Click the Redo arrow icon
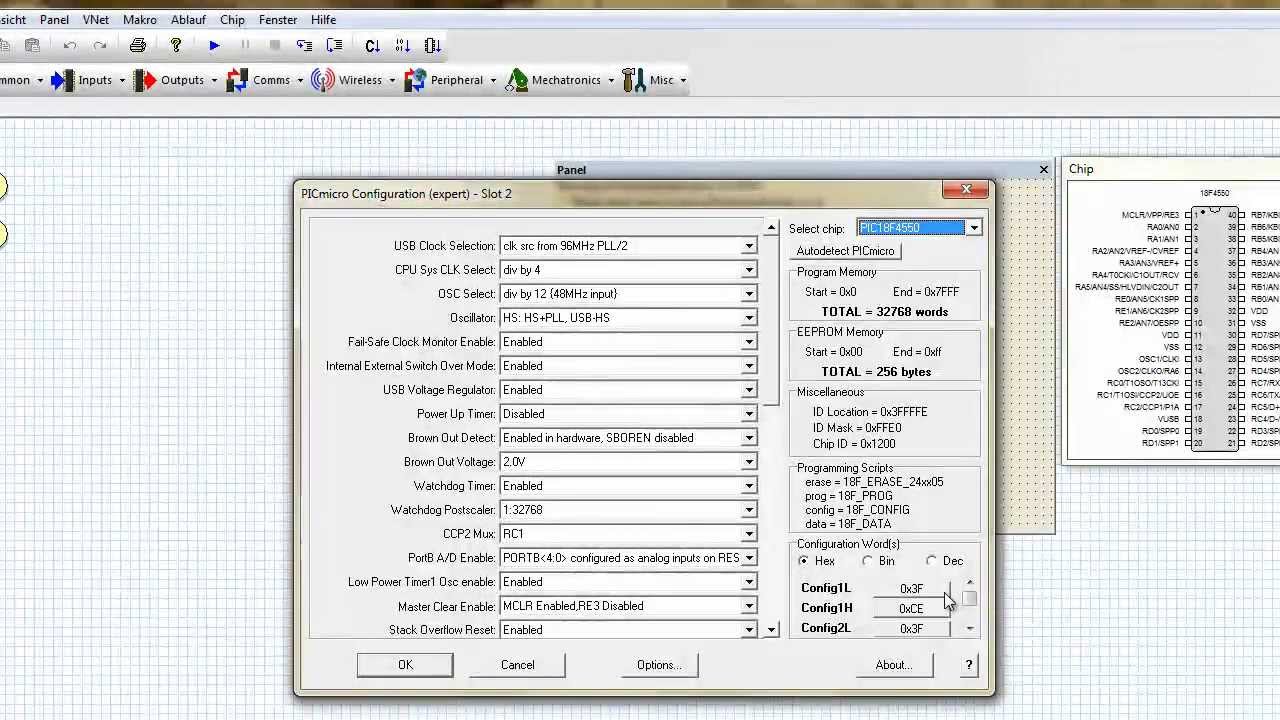The height and width of the screenshot is (720, 1280). point(100,45)
